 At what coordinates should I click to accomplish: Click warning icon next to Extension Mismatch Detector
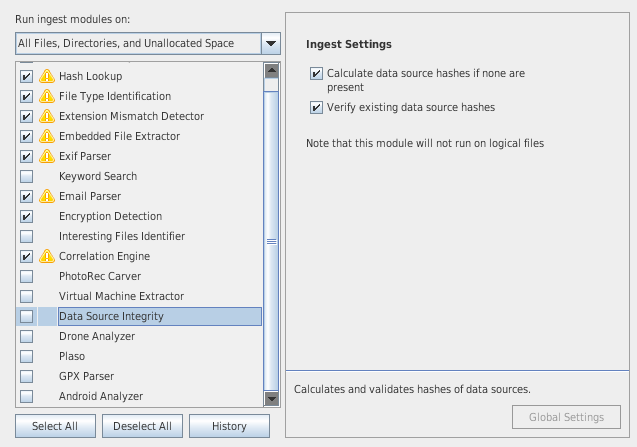click(46, 117)
